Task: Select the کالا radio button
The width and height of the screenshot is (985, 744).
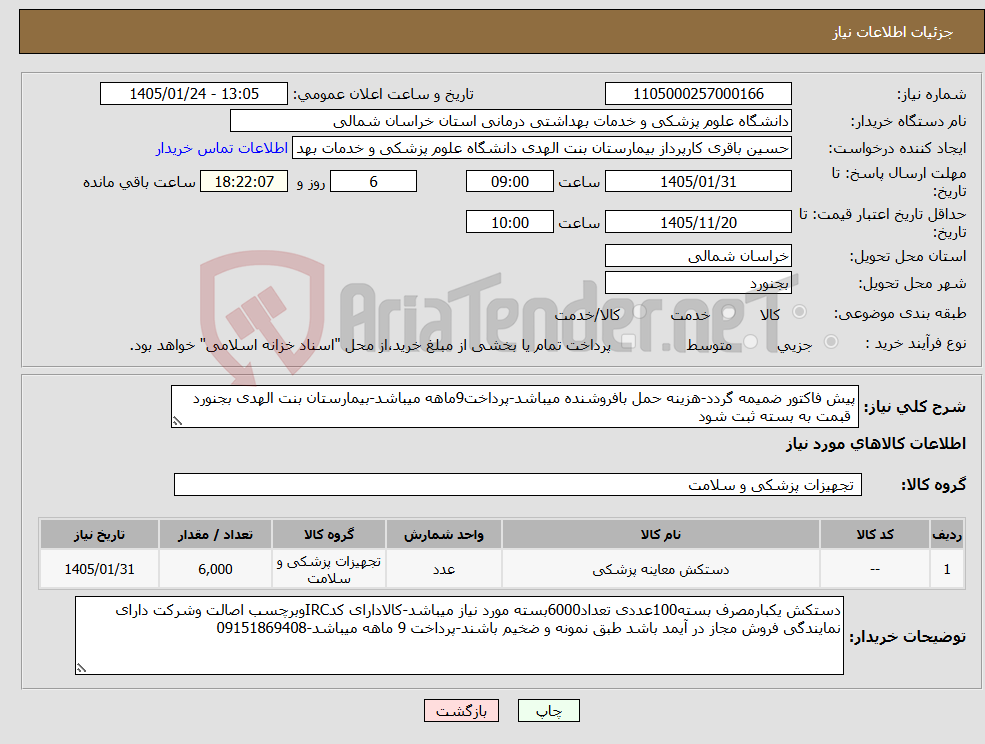Action: coord(800,312)
